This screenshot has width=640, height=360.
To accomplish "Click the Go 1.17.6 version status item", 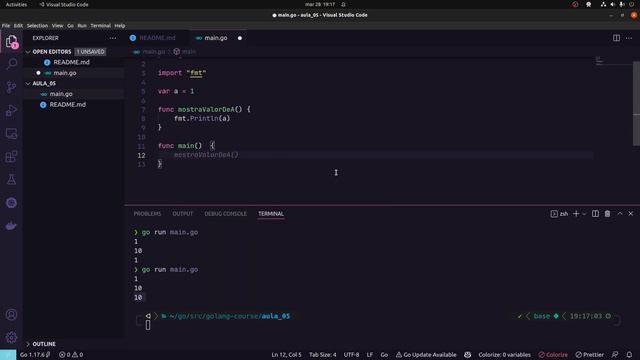I will click(35, 355).
